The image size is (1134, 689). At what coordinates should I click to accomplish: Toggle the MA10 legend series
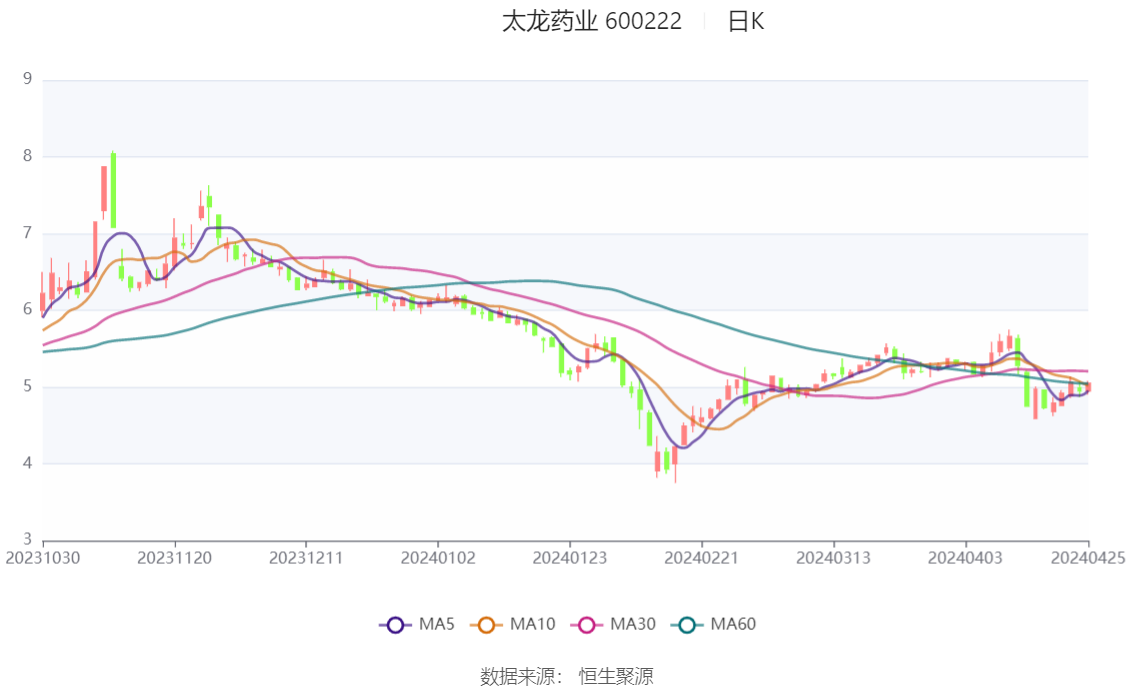(513, 625)
